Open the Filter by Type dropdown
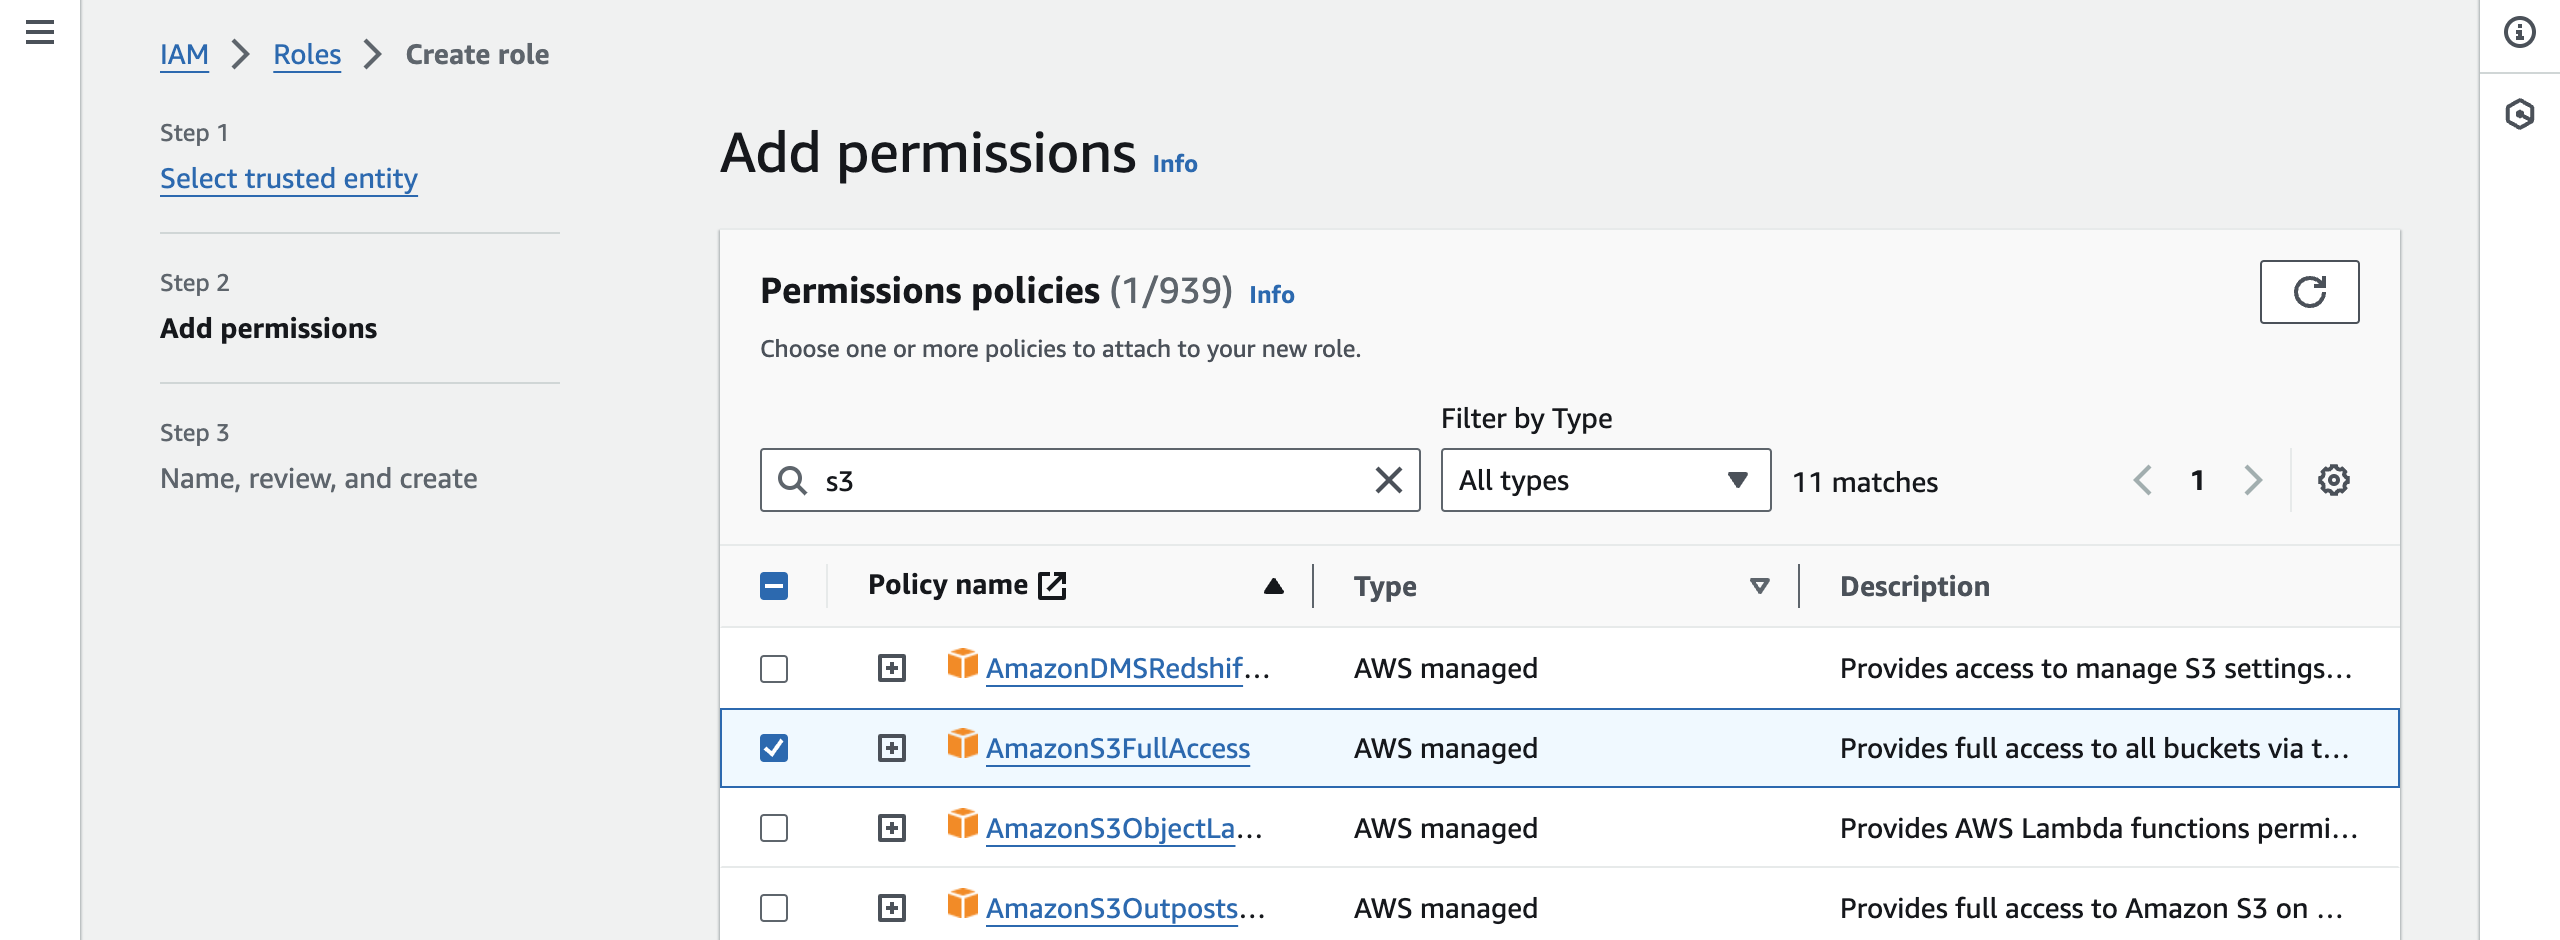 pos(1605,481)
